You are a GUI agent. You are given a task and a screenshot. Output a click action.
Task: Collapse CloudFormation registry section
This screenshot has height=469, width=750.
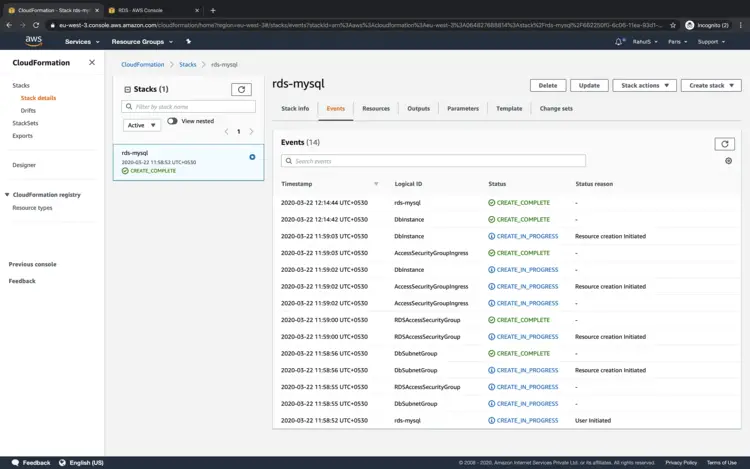tap(7, 195)
